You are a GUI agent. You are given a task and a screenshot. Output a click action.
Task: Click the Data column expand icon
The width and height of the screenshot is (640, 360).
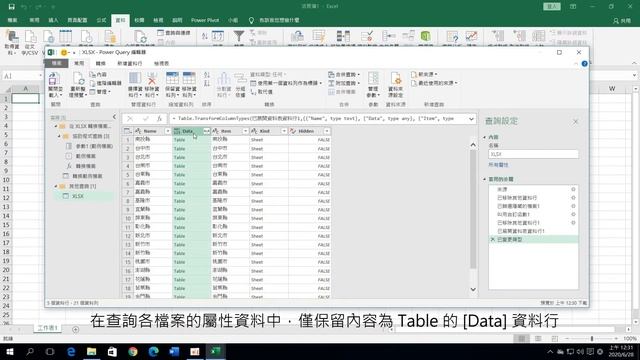click(x=207, y=131)
